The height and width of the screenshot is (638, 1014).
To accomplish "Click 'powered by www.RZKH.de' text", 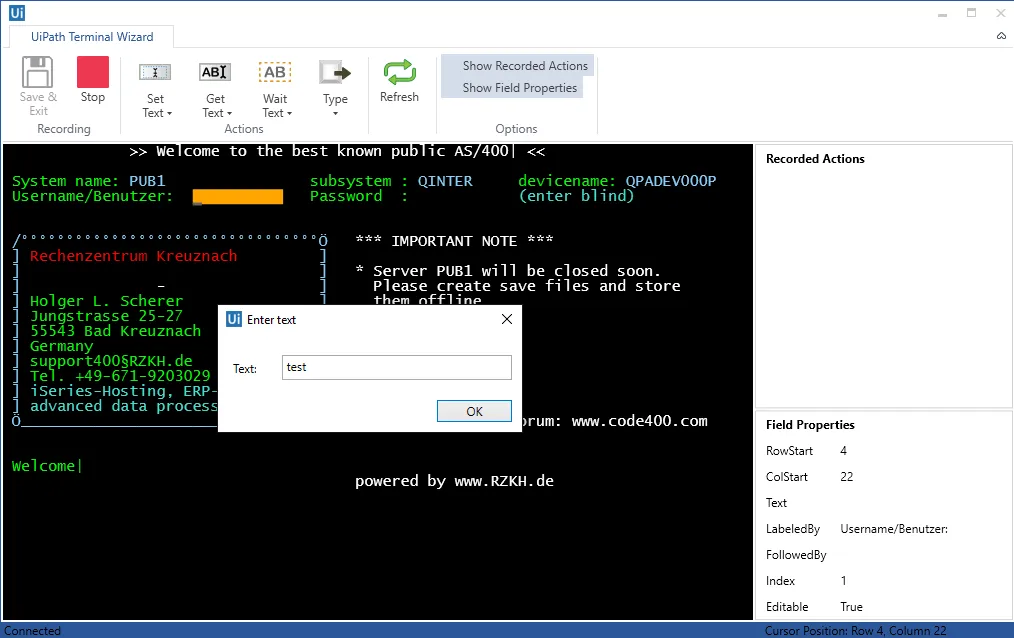I will click(454, 481).
